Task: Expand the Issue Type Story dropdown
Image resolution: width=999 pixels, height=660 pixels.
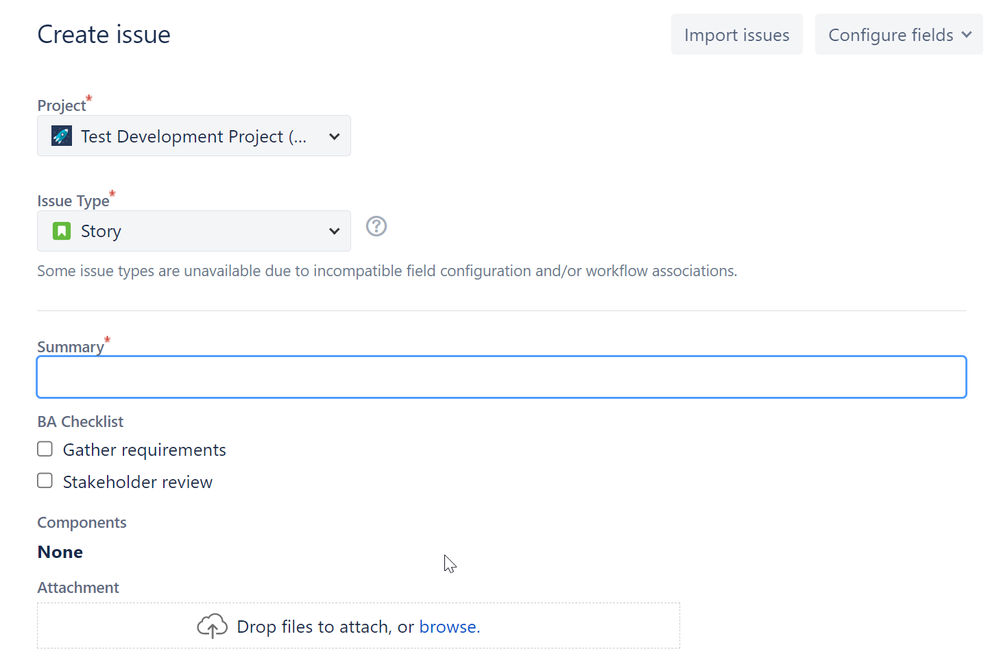Action: click(194, 231)
